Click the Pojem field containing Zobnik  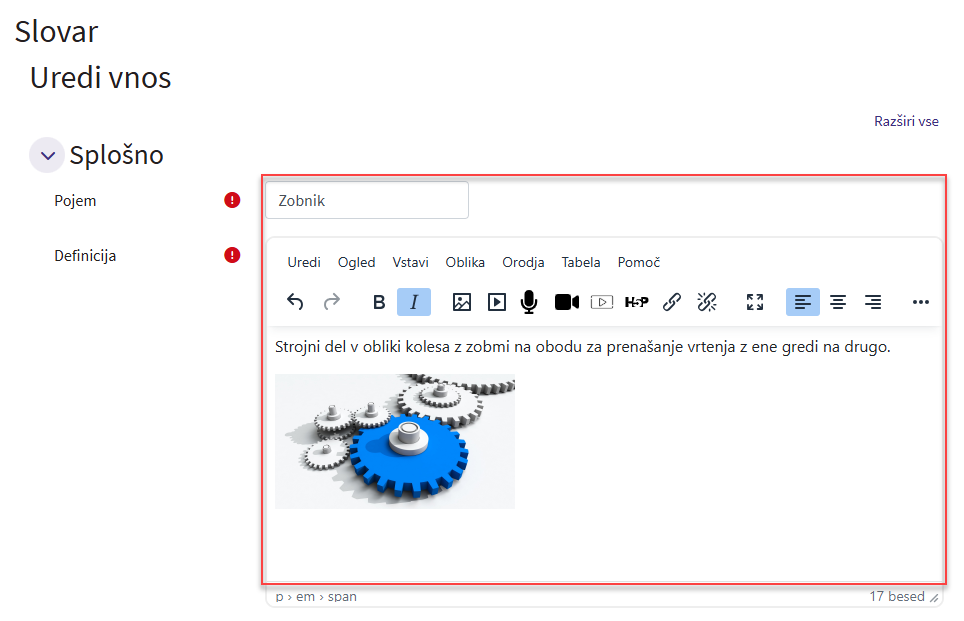point(367,200)
